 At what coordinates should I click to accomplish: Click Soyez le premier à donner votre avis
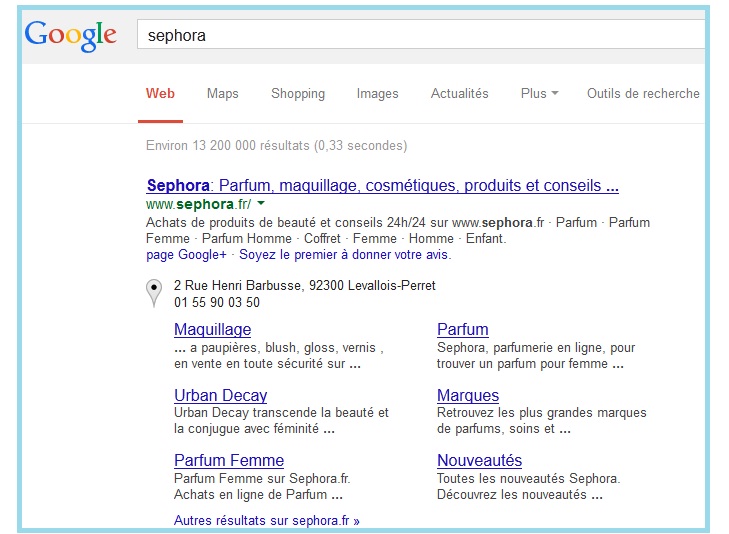coord(344,255)
